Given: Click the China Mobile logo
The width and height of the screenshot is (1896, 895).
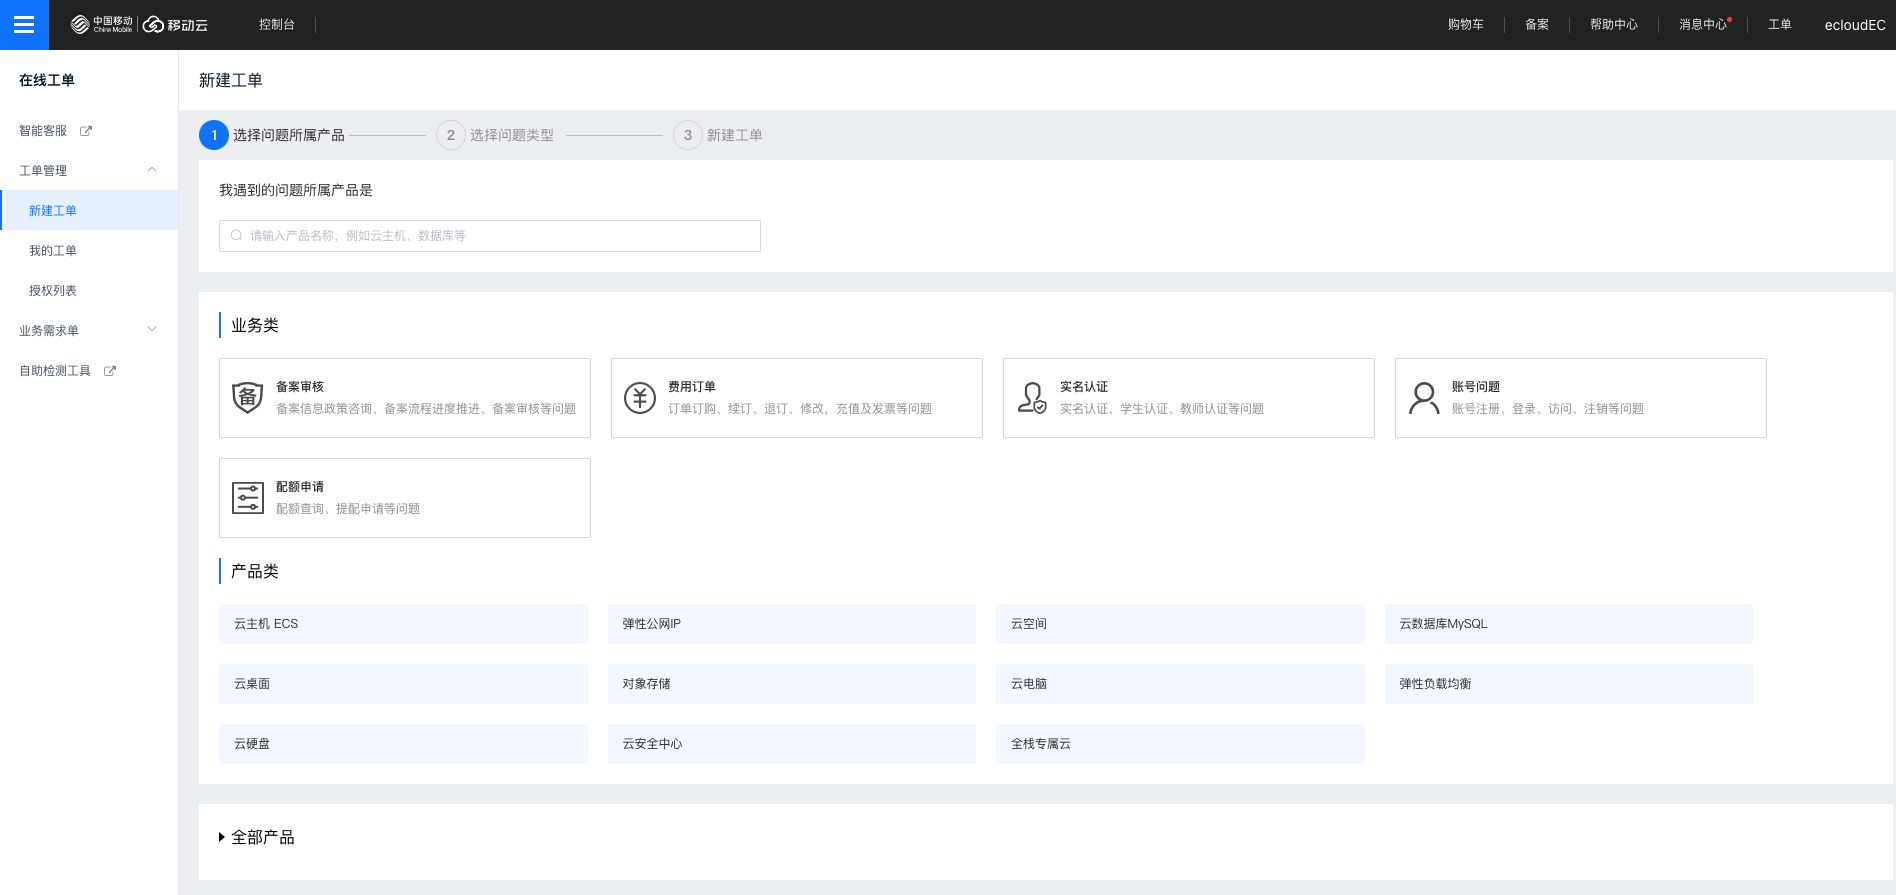Looking at the screenshot, I should (x=101, y=25).
